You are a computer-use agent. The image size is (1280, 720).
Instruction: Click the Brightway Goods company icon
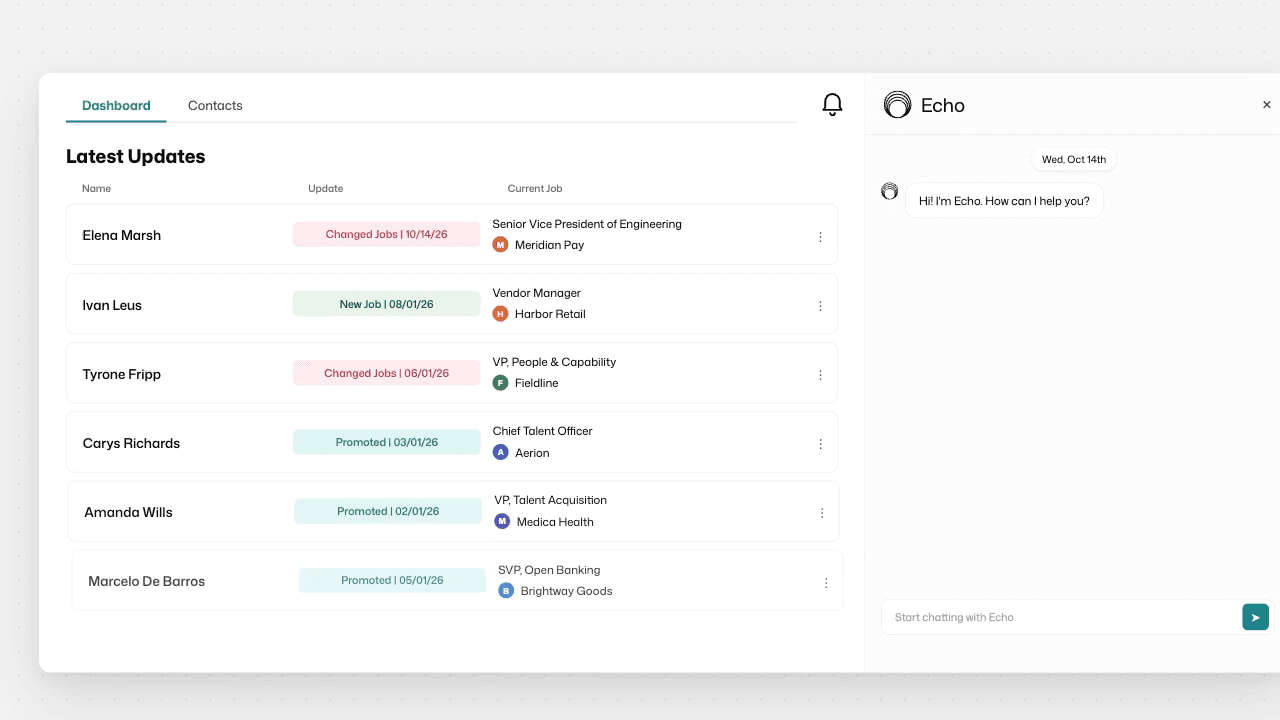click(506, 591)
